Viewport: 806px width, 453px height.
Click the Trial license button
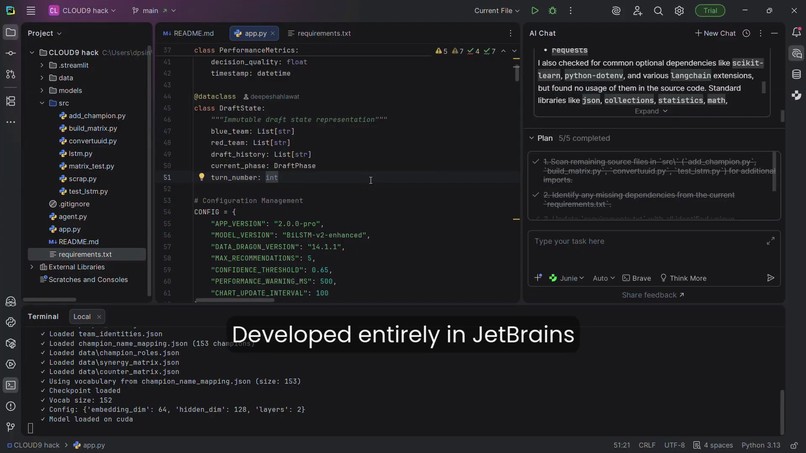[x=710, y=10]
